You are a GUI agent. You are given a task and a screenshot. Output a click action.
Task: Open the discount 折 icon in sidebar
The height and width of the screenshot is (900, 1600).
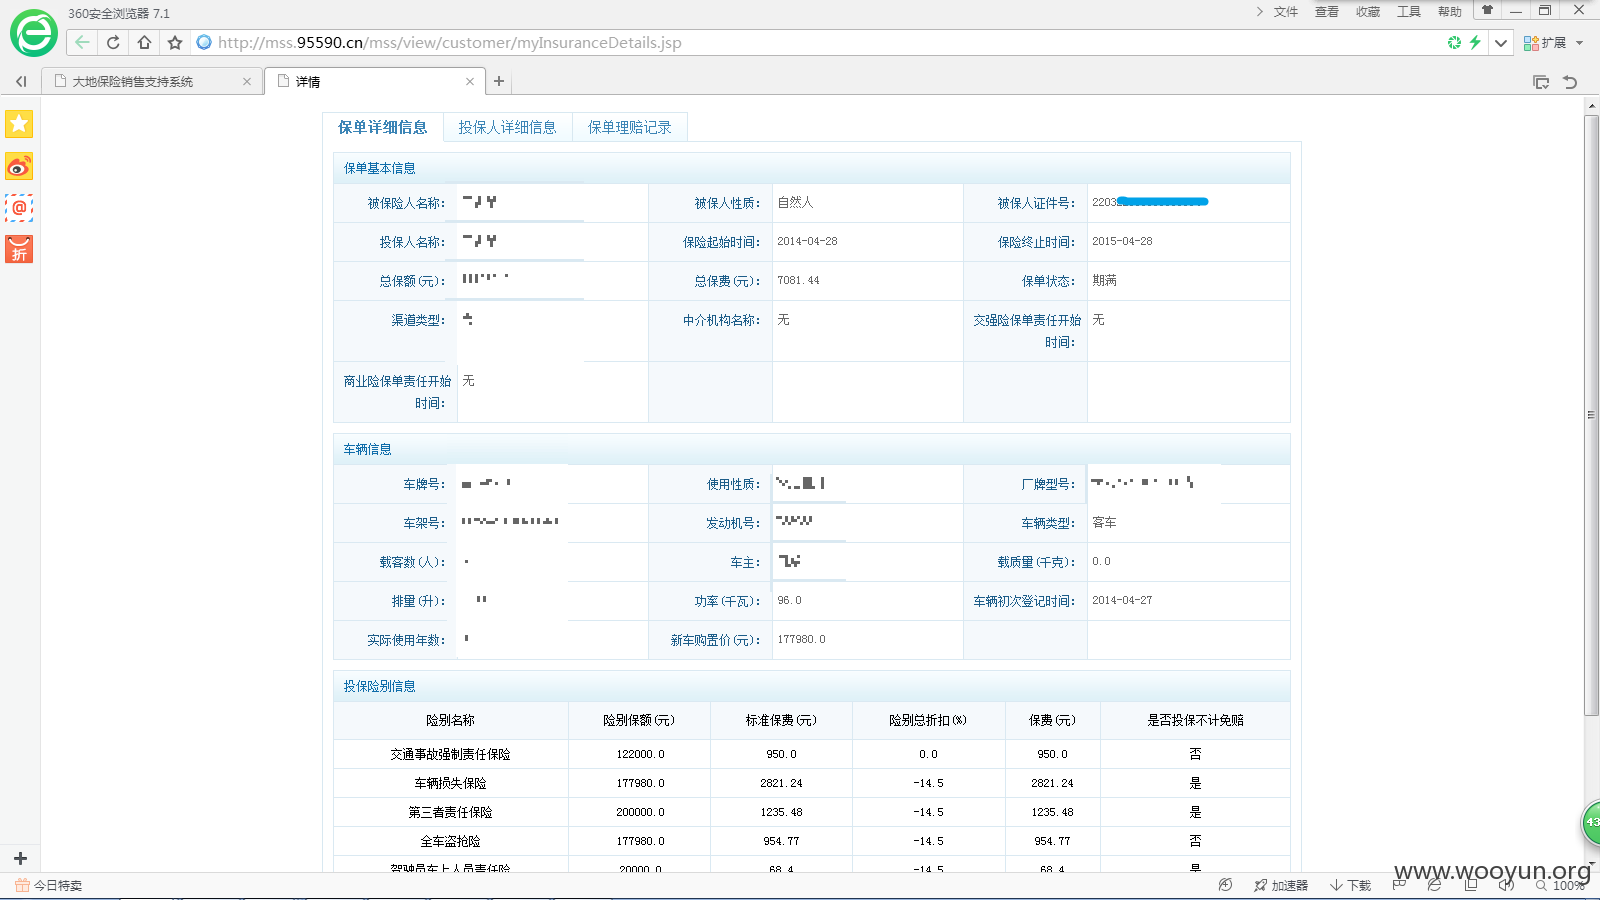[19, 249]
